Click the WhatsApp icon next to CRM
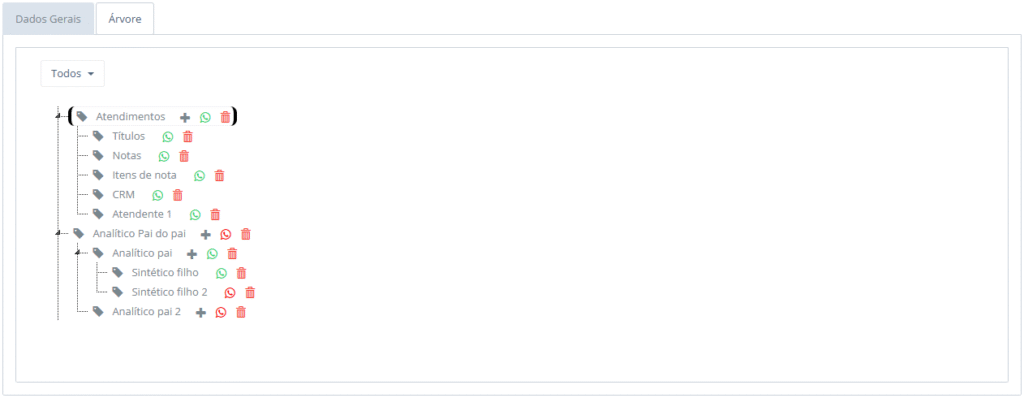1024x398 pixels. tap(157, 195)
